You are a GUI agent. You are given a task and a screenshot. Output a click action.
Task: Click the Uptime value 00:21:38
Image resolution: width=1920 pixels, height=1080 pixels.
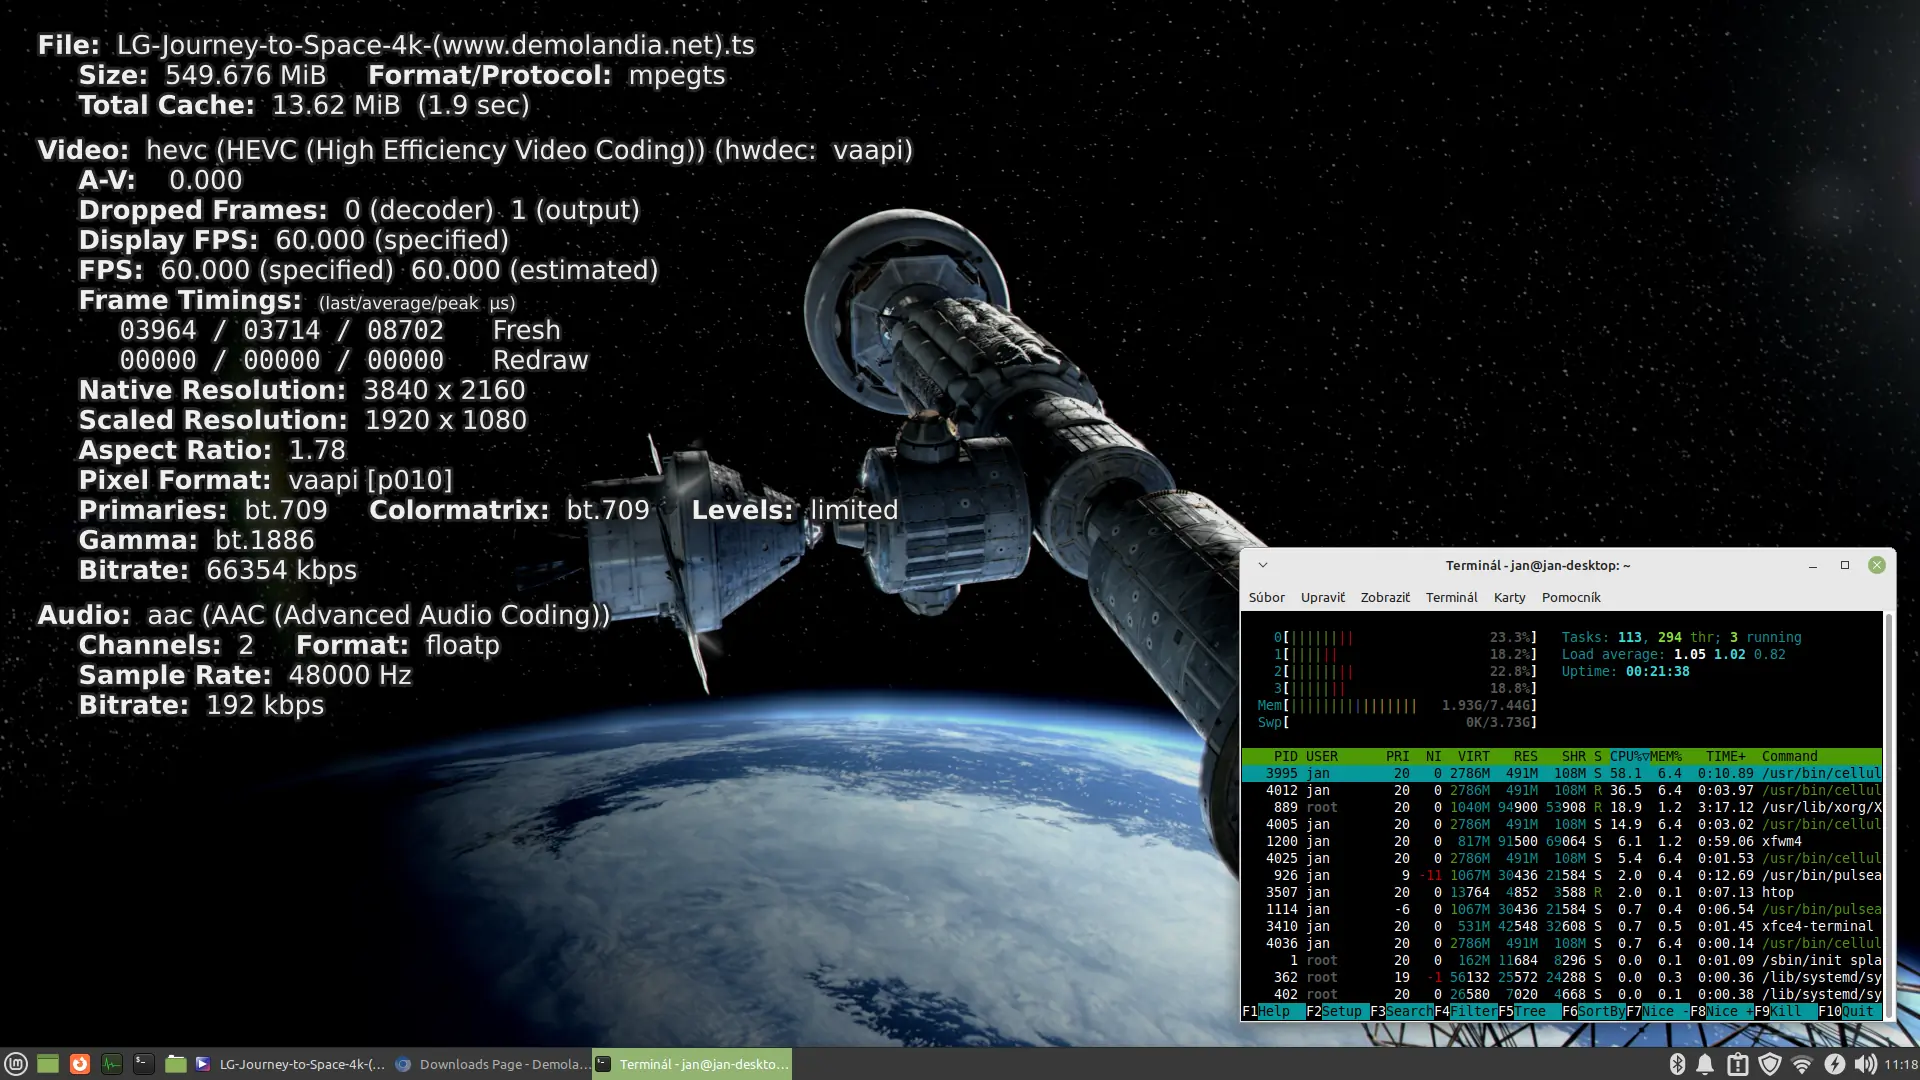click(1657, 671)
